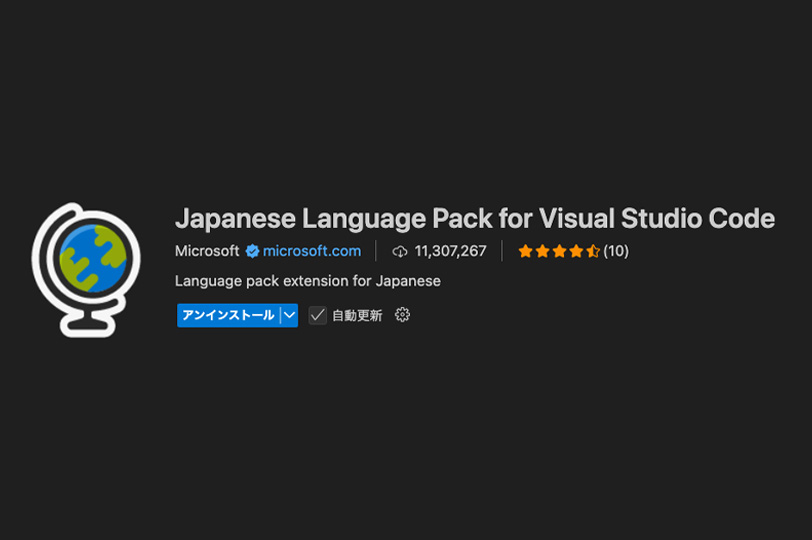Click the 自動更新 label text
This screenshot has width=812, height=540.
(357, 315)
